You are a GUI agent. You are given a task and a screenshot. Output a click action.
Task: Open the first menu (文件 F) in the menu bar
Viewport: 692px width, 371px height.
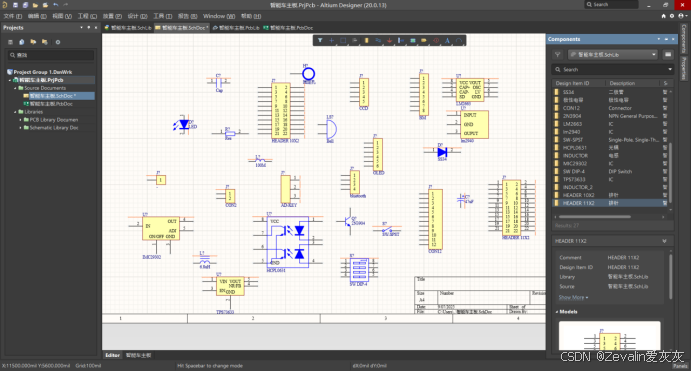point(12,16)
